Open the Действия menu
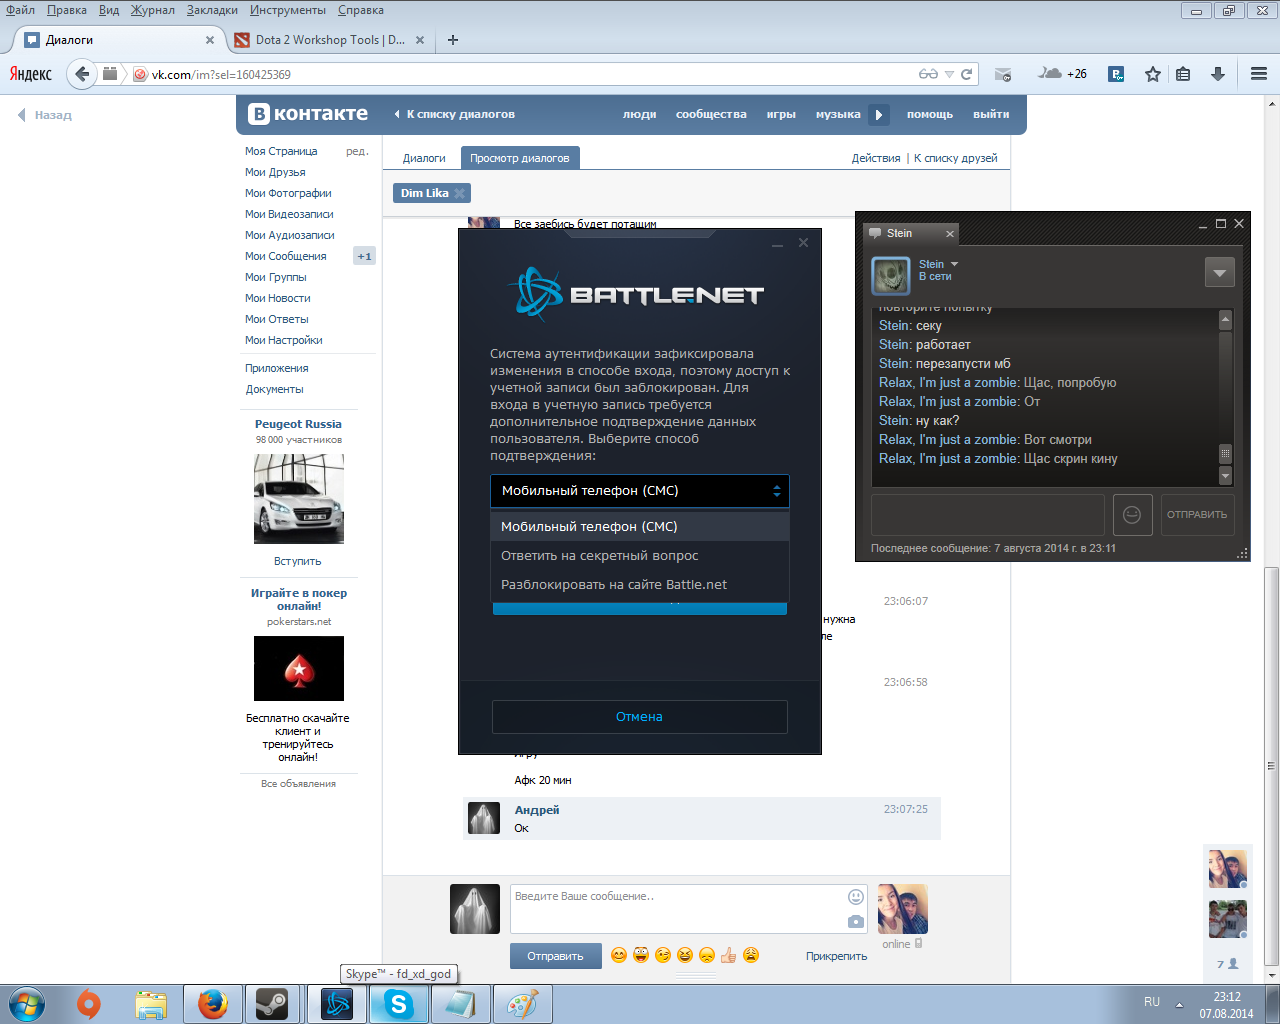Image resolution: width=1280 pixels, height=1024 pixels. point(876,158)
